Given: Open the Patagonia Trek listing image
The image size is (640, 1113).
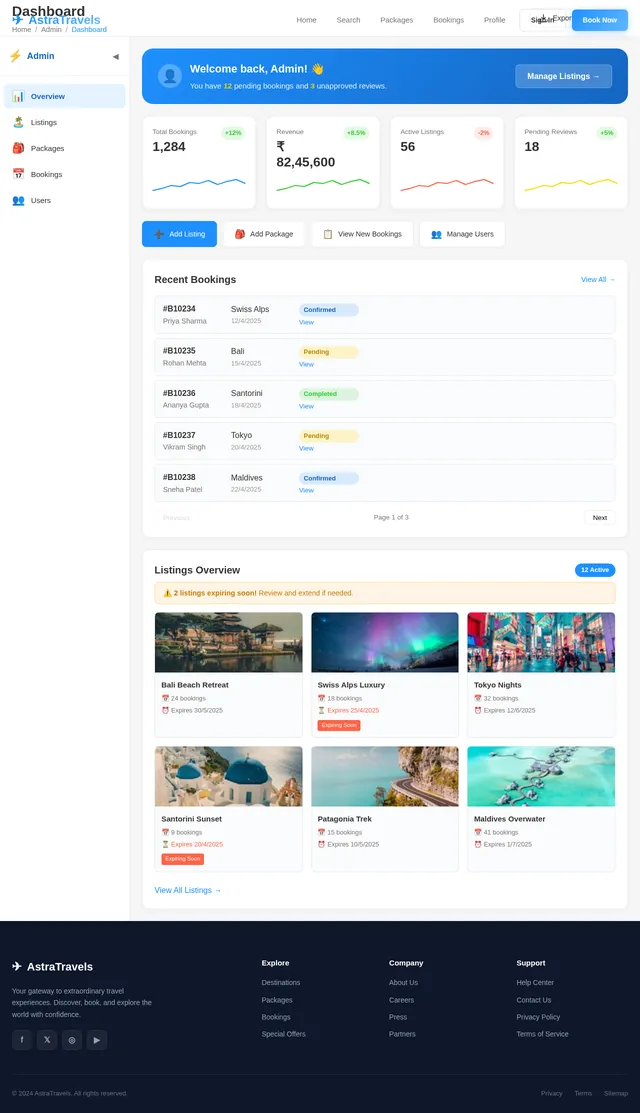Looking at the screenshot, I should [385, 777].
